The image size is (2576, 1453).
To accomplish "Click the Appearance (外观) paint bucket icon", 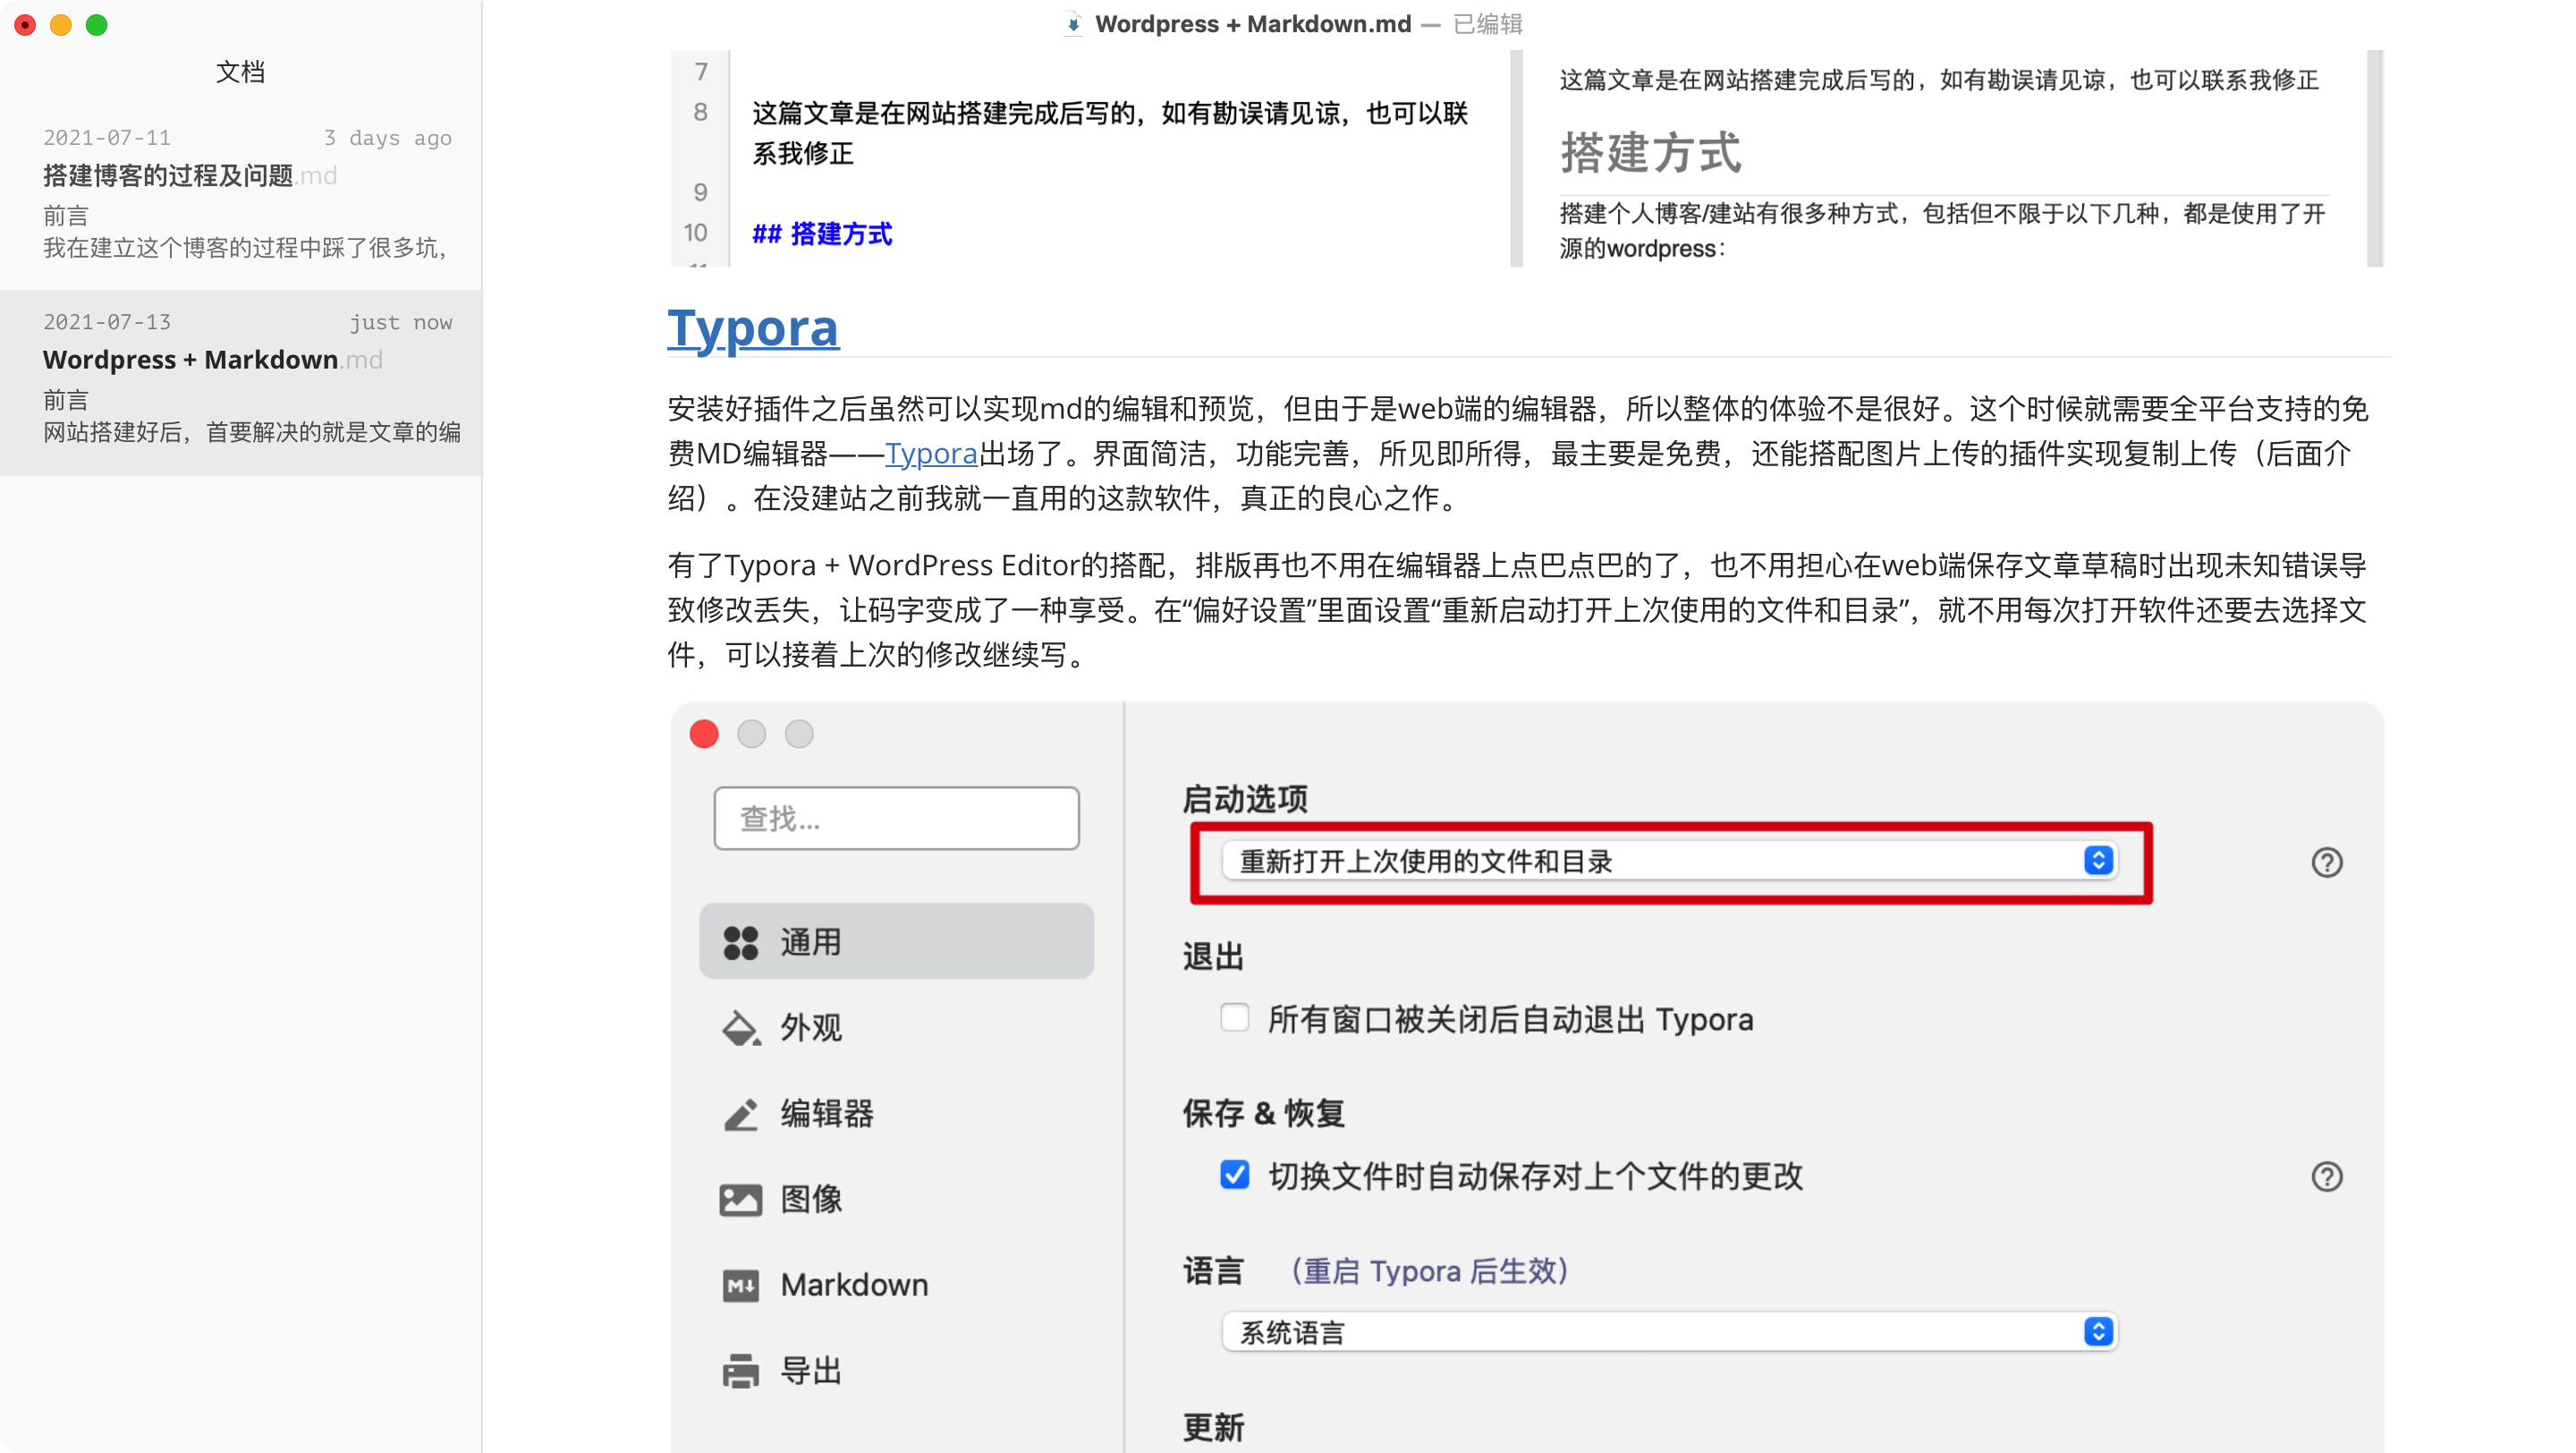I will tap(740, 1028).
